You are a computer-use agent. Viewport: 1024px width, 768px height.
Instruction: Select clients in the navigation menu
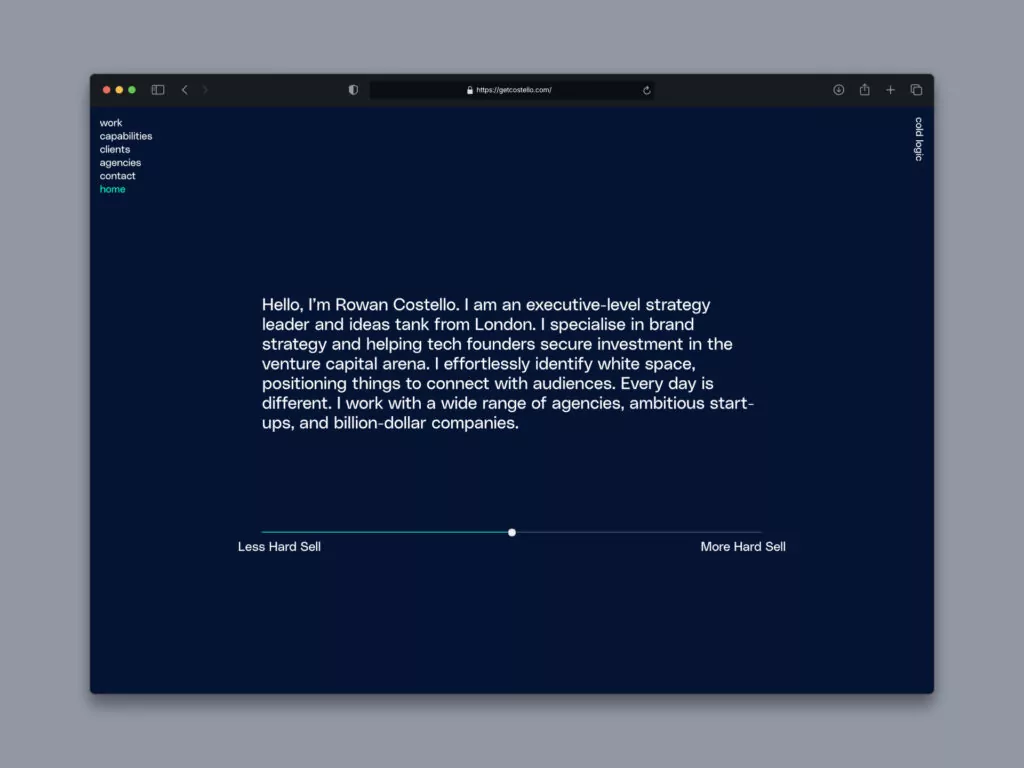115,149
